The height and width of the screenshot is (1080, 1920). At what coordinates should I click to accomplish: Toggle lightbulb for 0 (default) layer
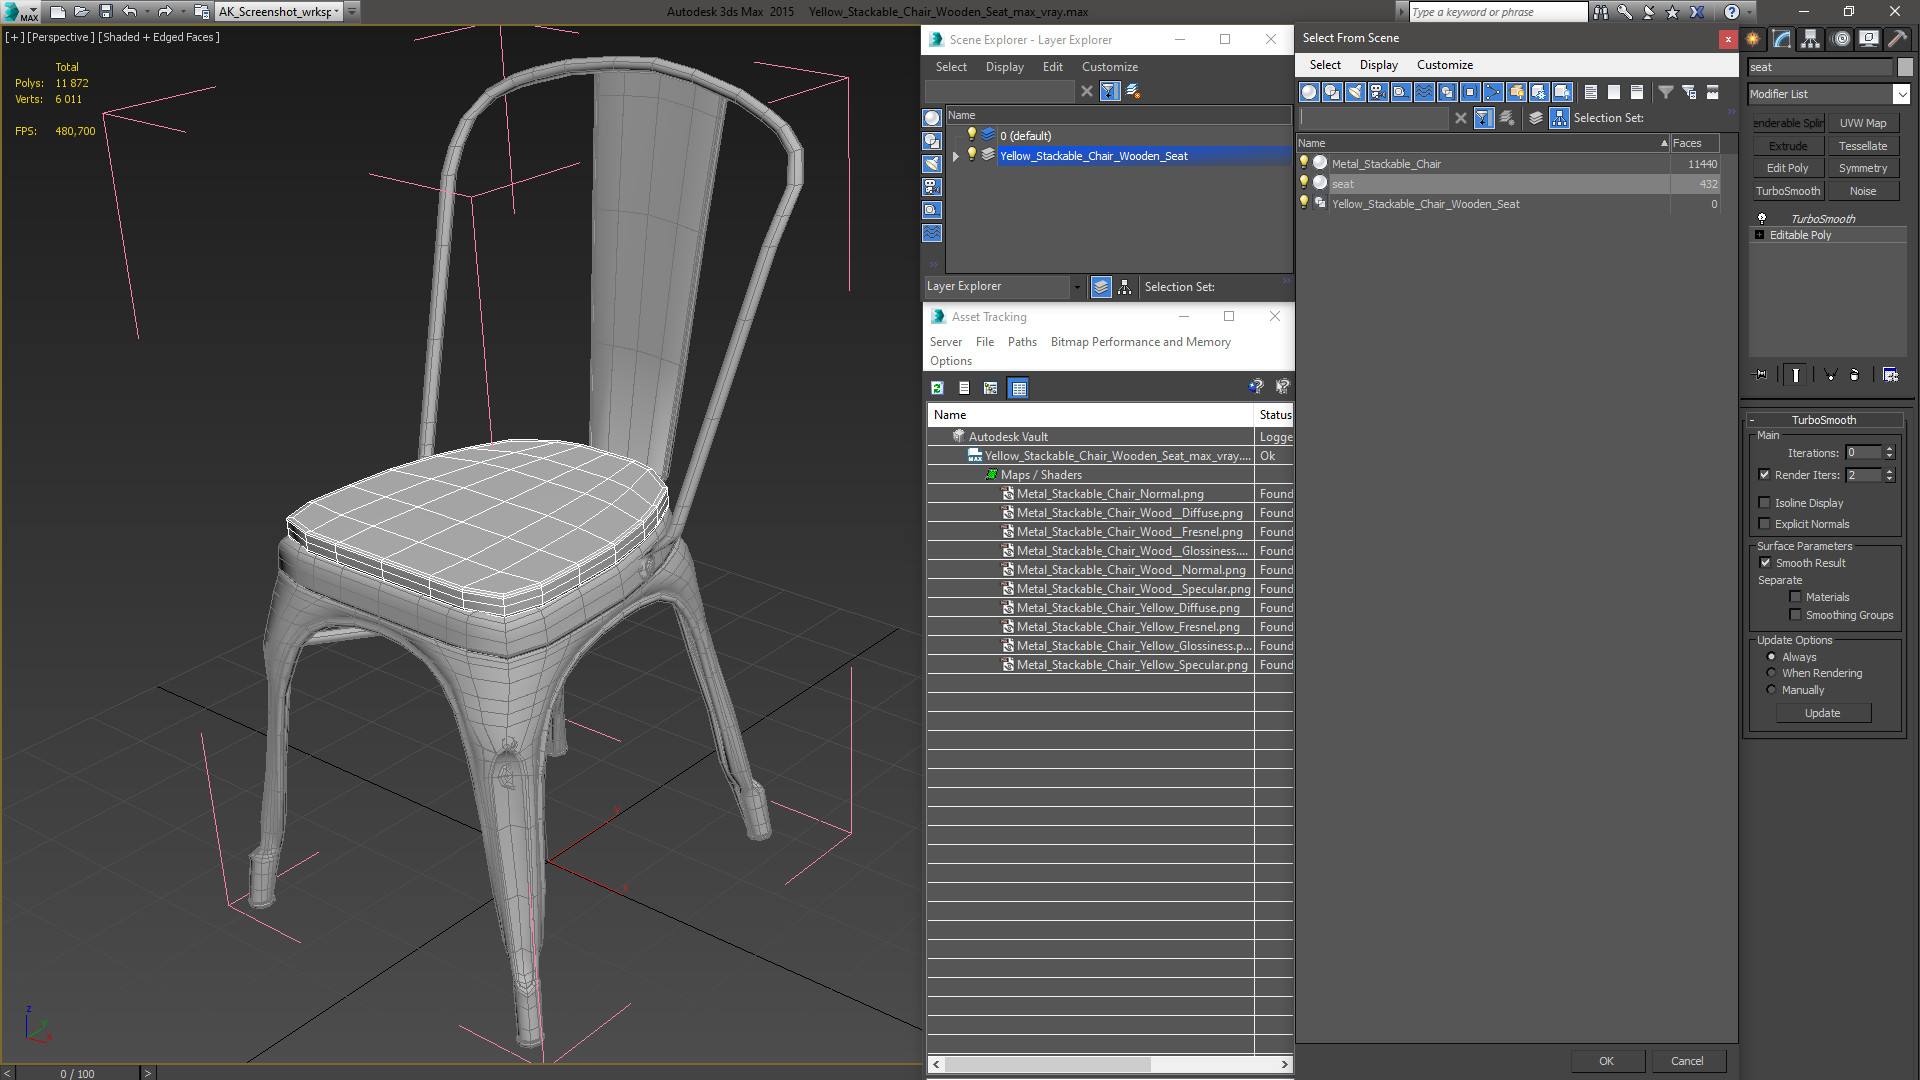971,135
